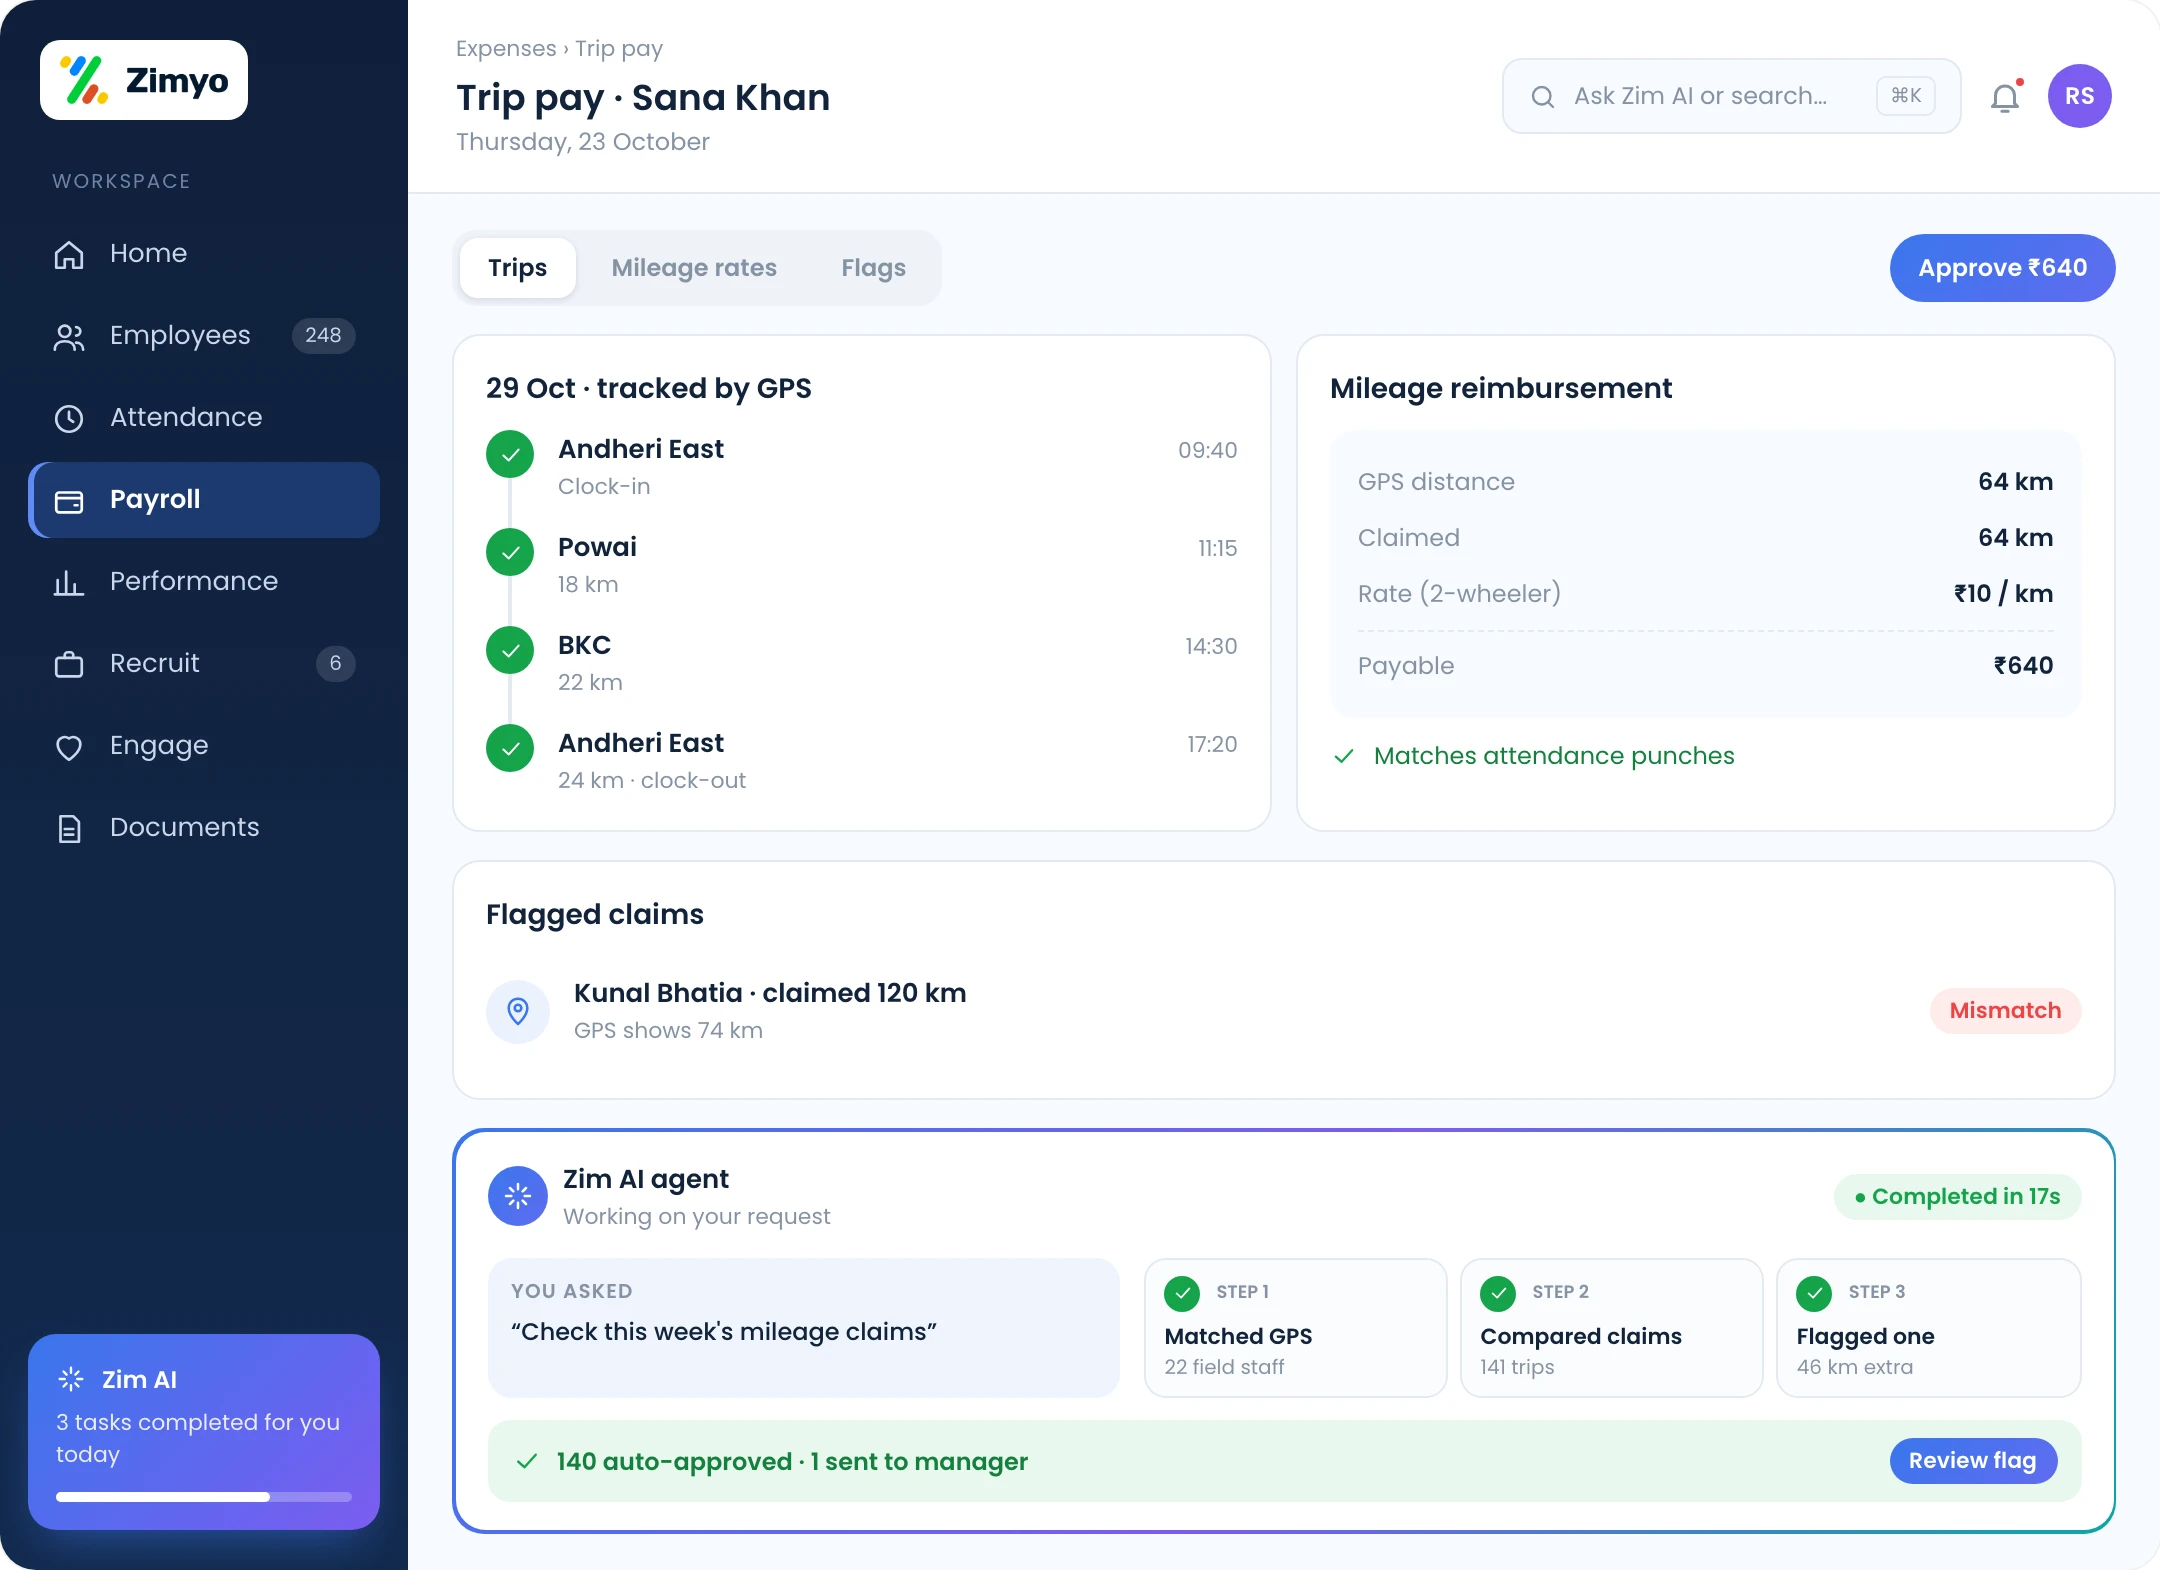Click Step 1 Matched GPS check icon
Viewport: 2160px width, 1570px height.
pyautogui.click(x=1182, y=1293)
